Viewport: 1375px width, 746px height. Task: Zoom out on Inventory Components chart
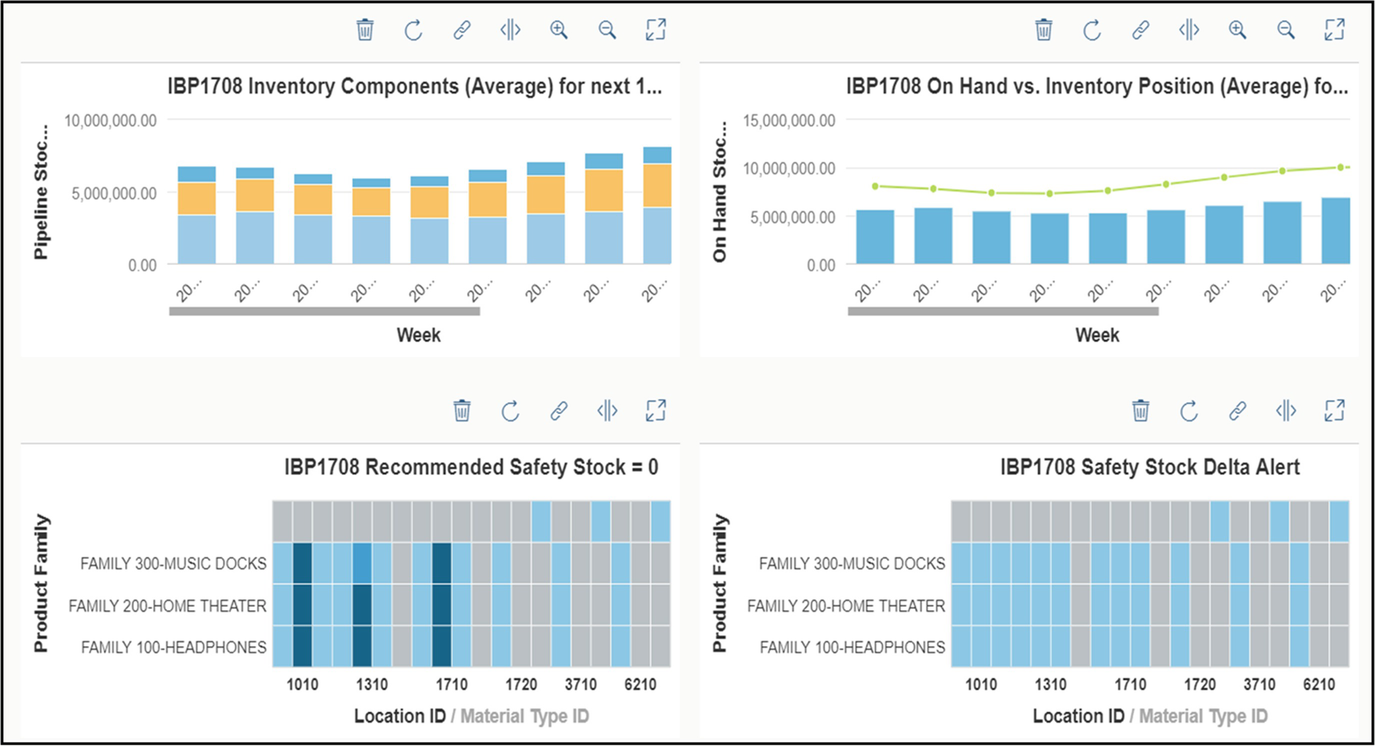coord(607,30)
